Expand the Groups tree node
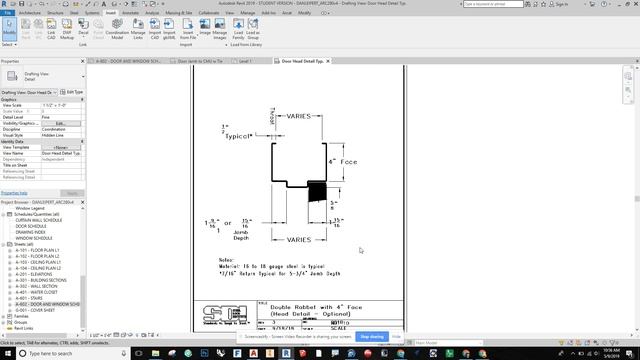The image size is (640, 360). coord(3,322)
